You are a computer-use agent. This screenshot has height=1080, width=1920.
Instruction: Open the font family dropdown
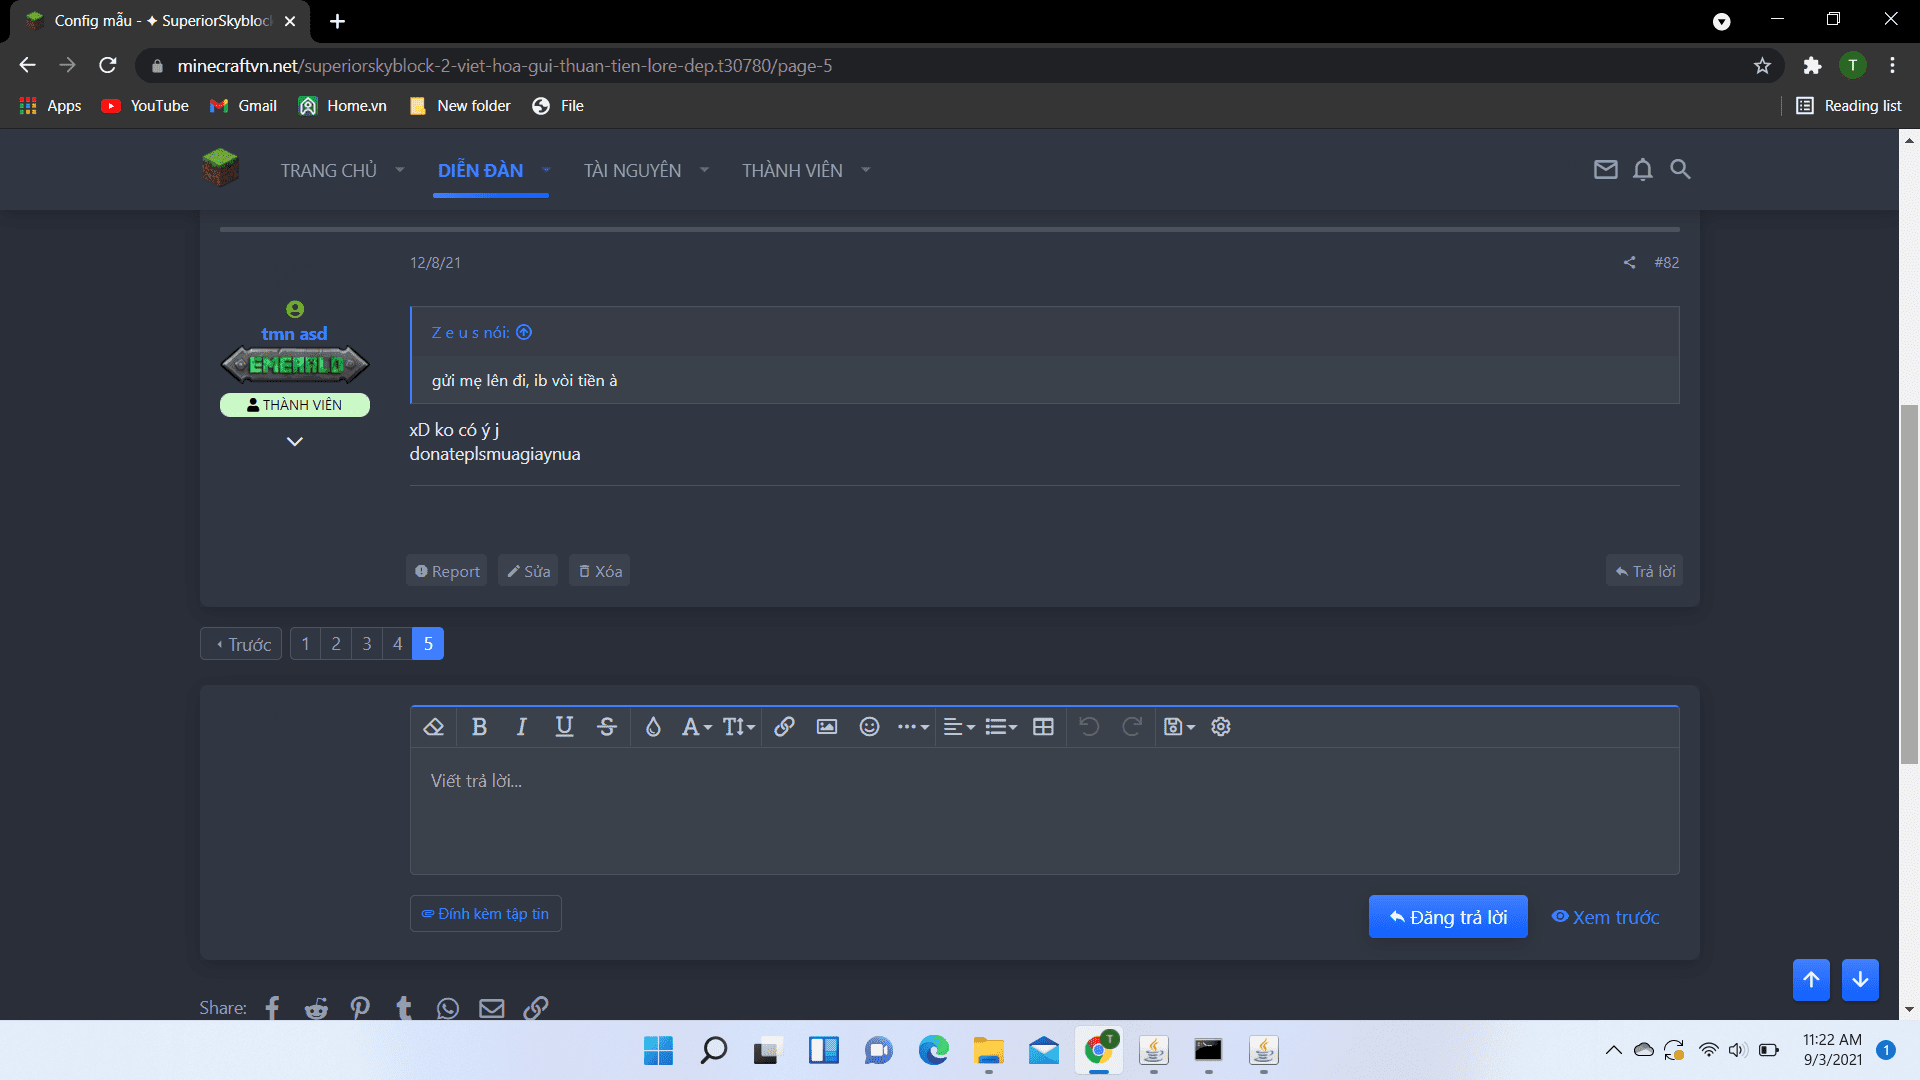[x=696, y=727]
